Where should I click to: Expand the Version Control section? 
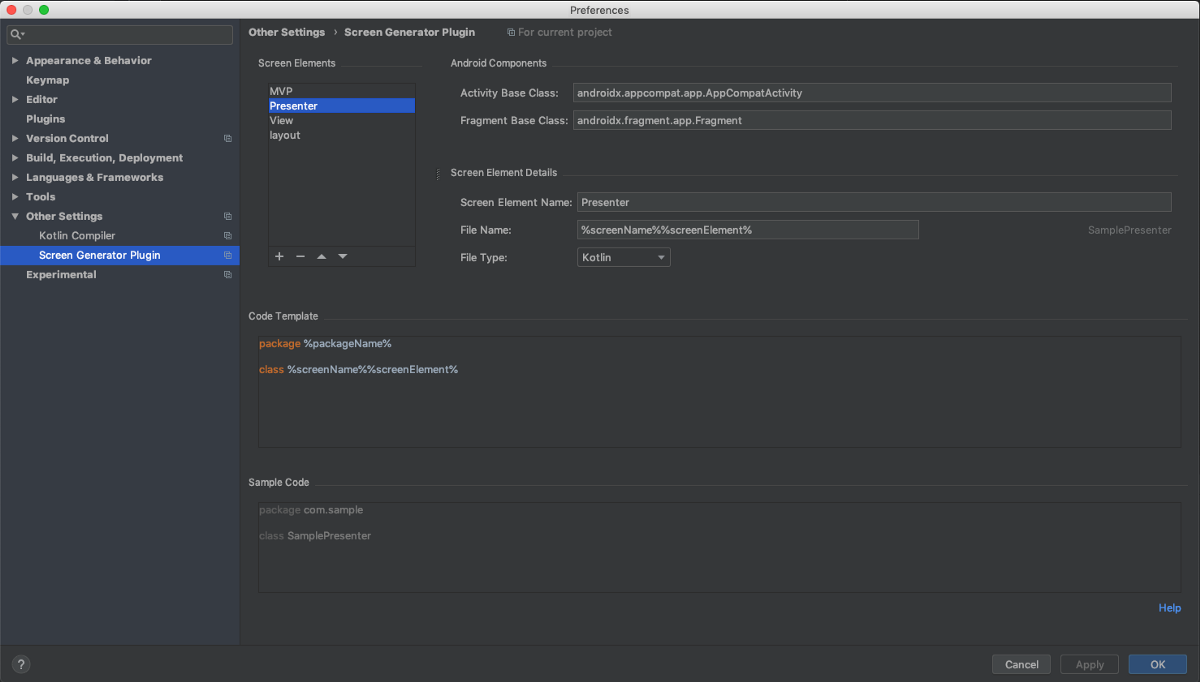[15, 139]
